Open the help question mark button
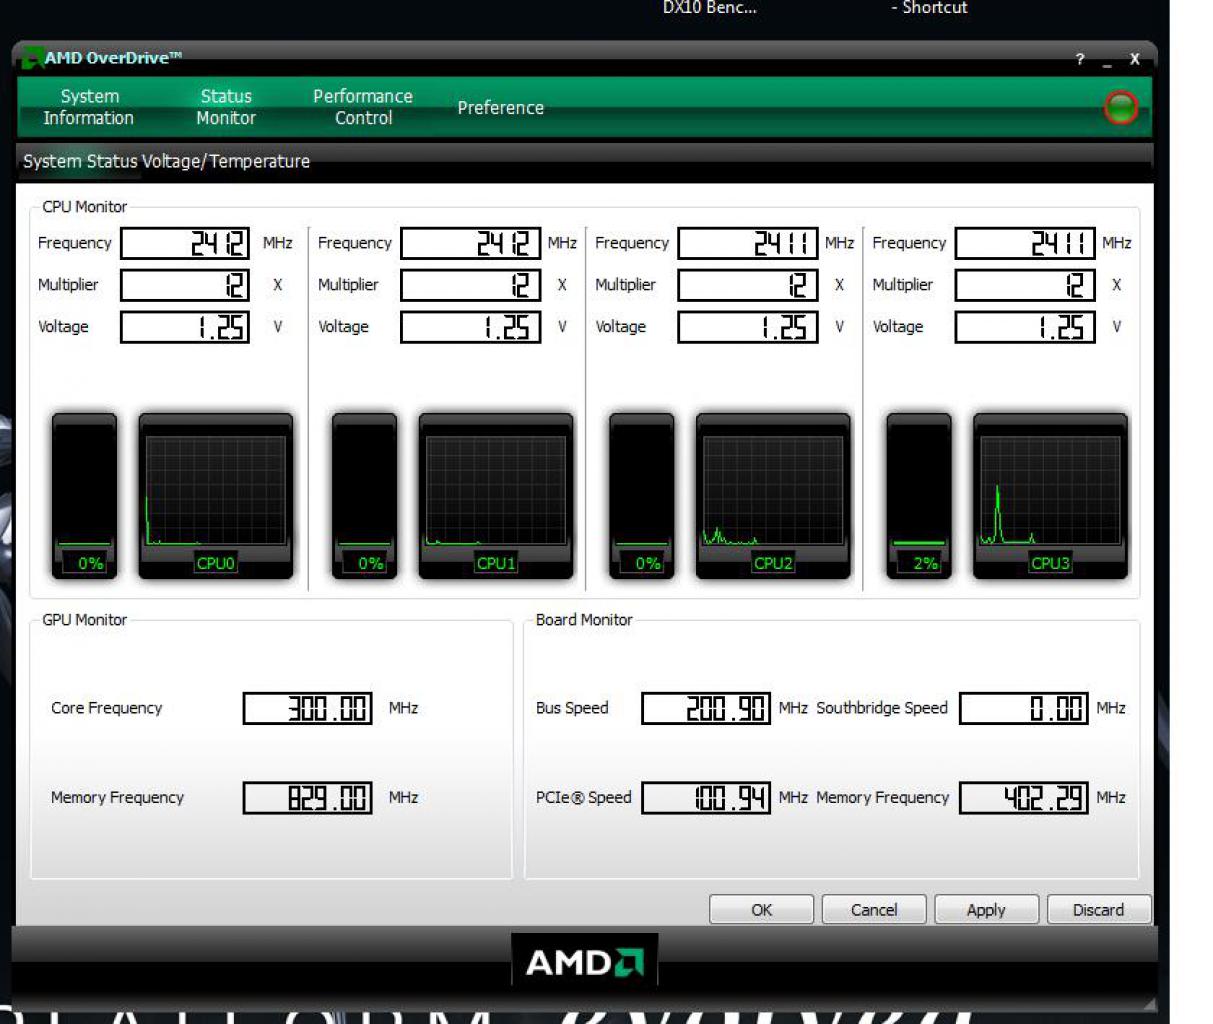Image resolution: width=1213 pixels, height=1024 pixels. click(x=1080, y=59)
